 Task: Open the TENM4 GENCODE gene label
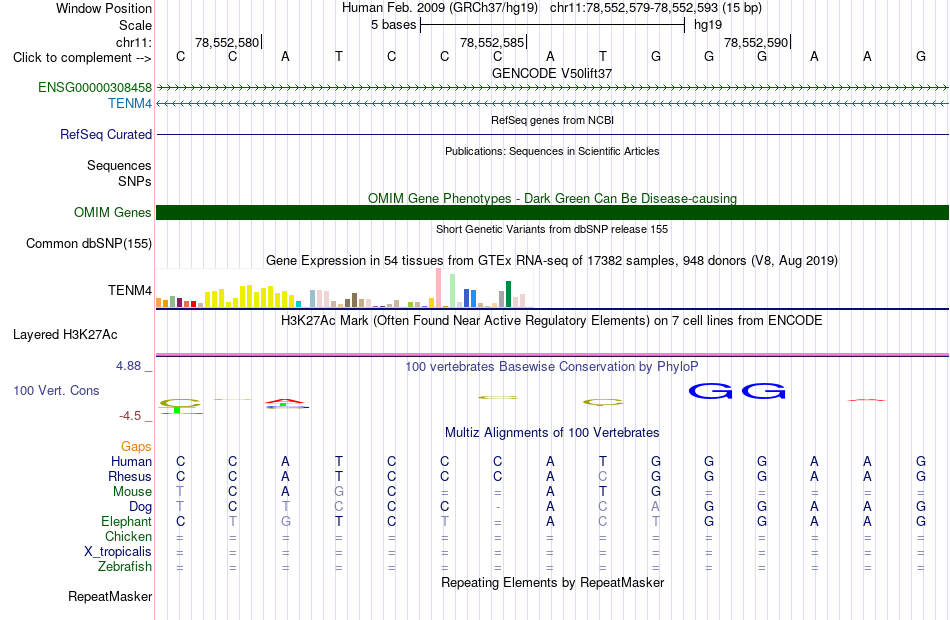[x=130, y=104]
